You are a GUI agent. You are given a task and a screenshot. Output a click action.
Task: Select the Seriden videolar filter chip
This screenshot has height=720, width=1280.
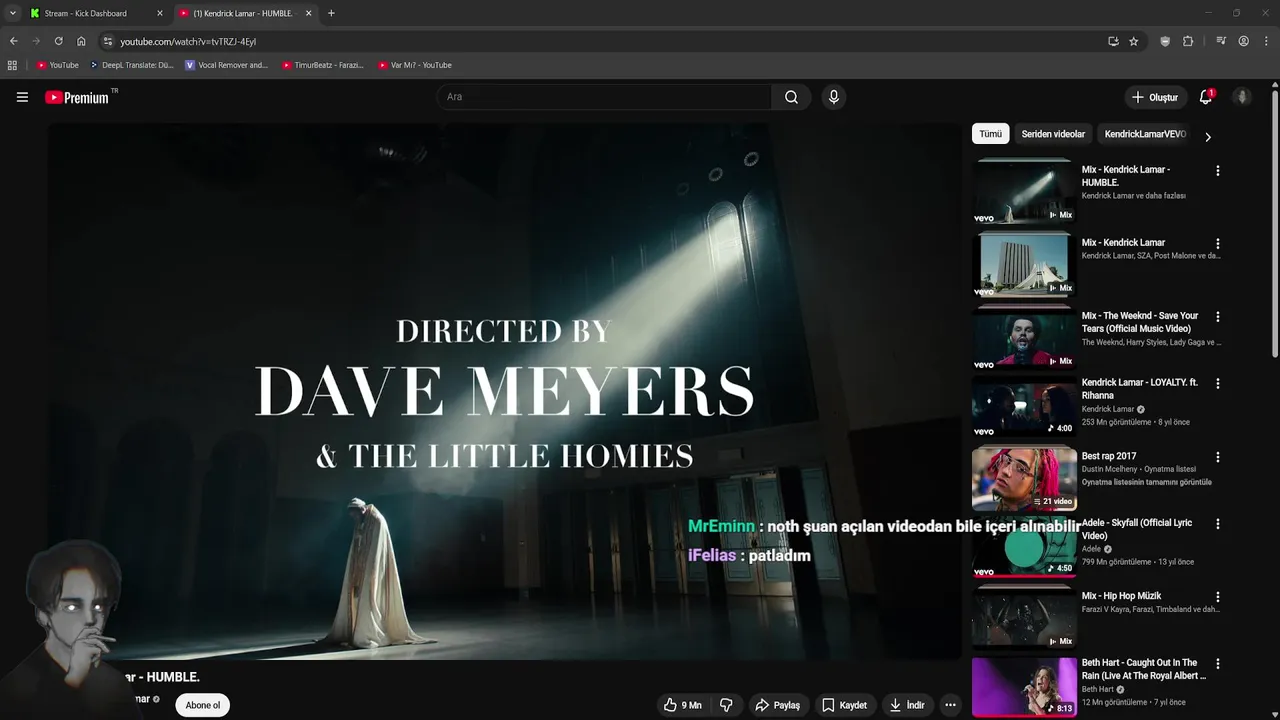[1053, 134]
